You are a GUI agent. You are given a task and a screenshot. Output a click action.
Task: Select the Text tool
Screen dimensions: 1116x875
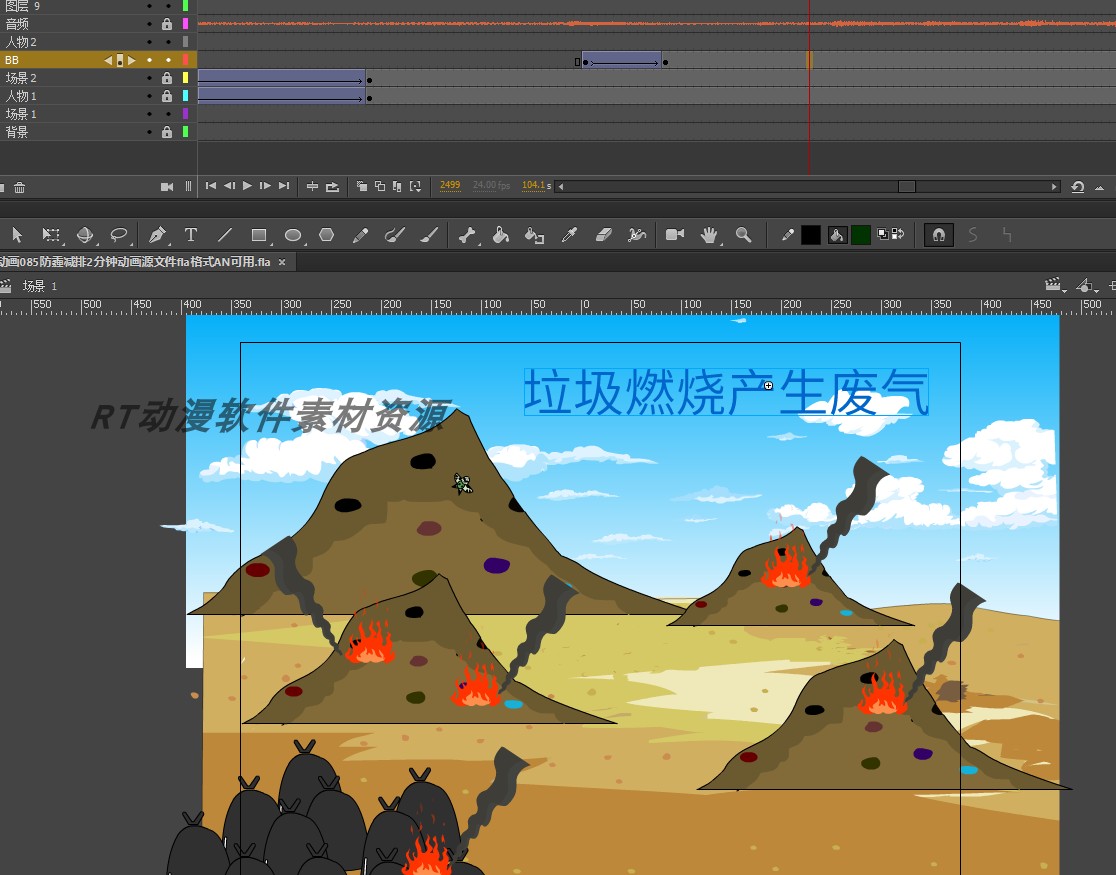pyautogui.click(x=191, y=235)
